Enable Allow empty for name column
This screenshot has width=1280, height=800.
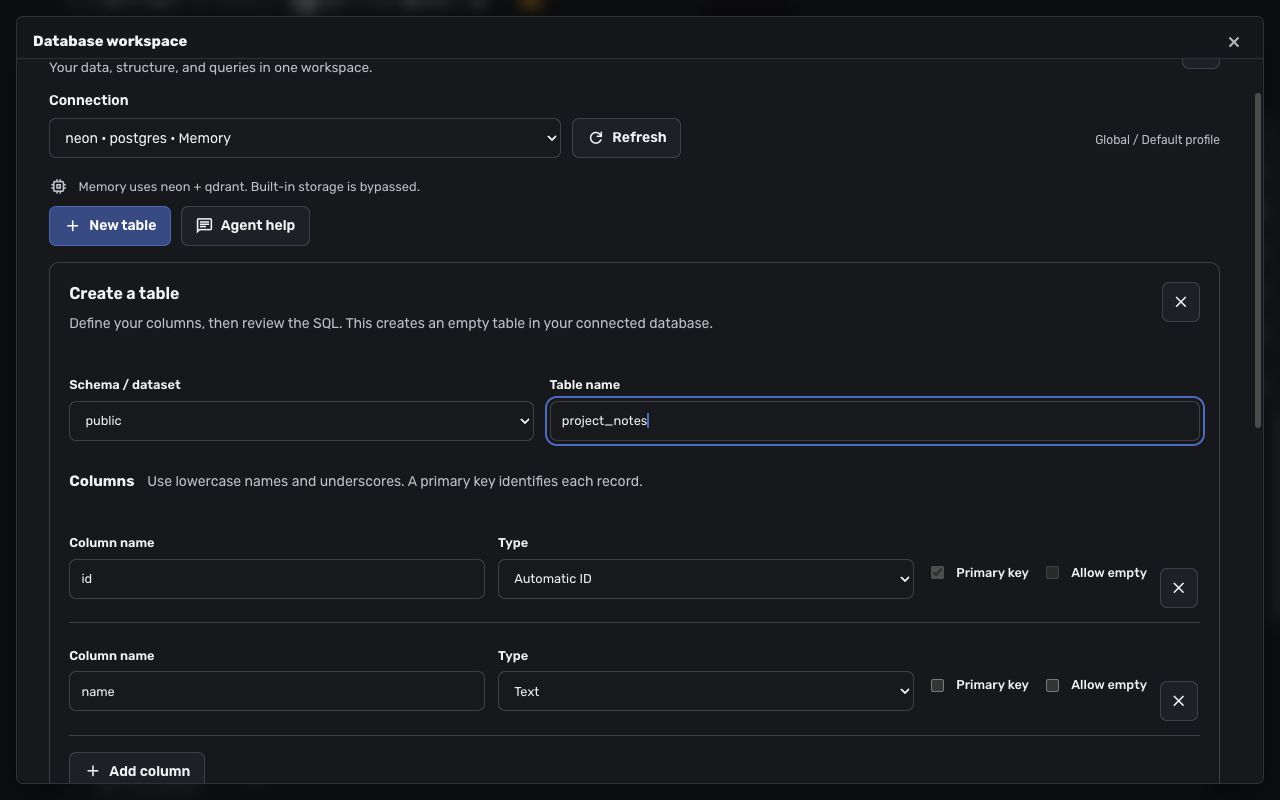click(x=1052, y=685)
